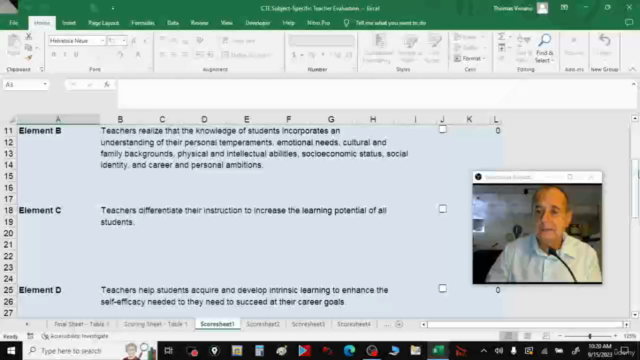Click the Merge & Center button
The image size is (640, 360).
pos(247,54)
